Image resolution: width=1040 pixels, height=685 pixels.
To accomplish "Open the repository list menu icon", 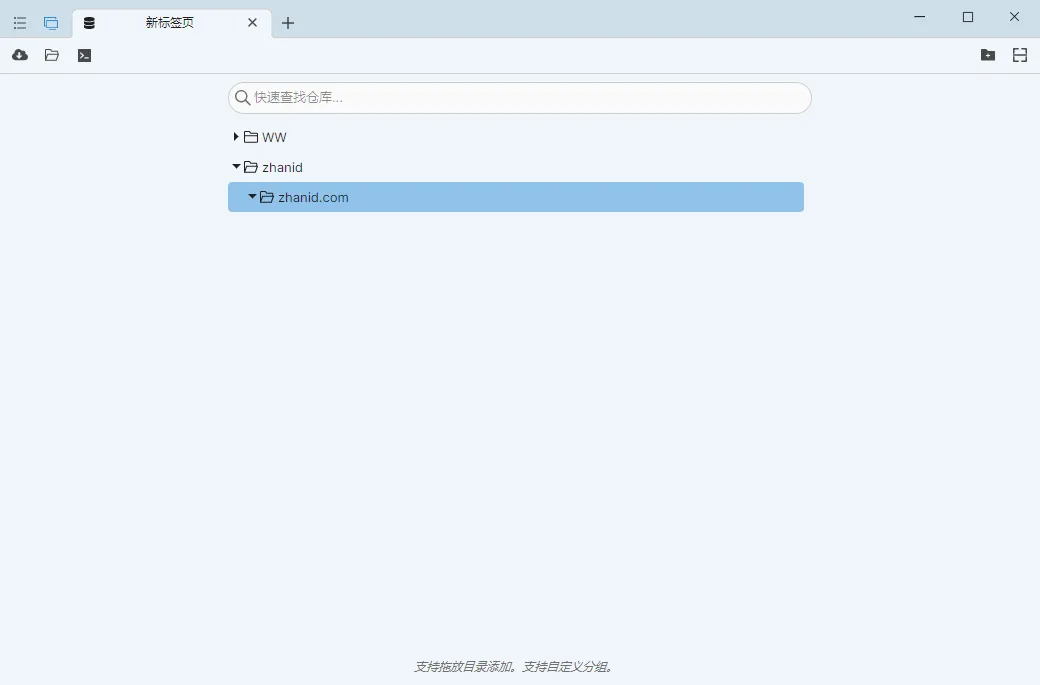I will [x=19, y=22].
